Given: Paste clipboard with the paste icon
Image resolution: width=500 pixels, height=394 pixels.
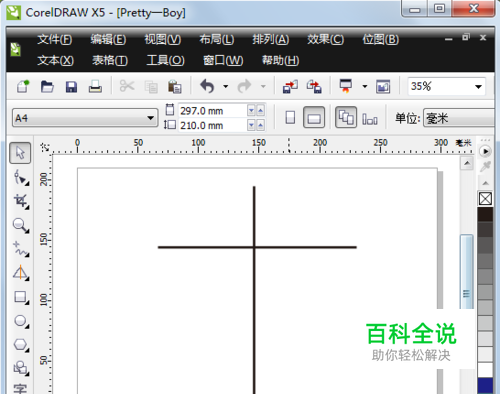Looking at the screenshot, I should (175, 87).
